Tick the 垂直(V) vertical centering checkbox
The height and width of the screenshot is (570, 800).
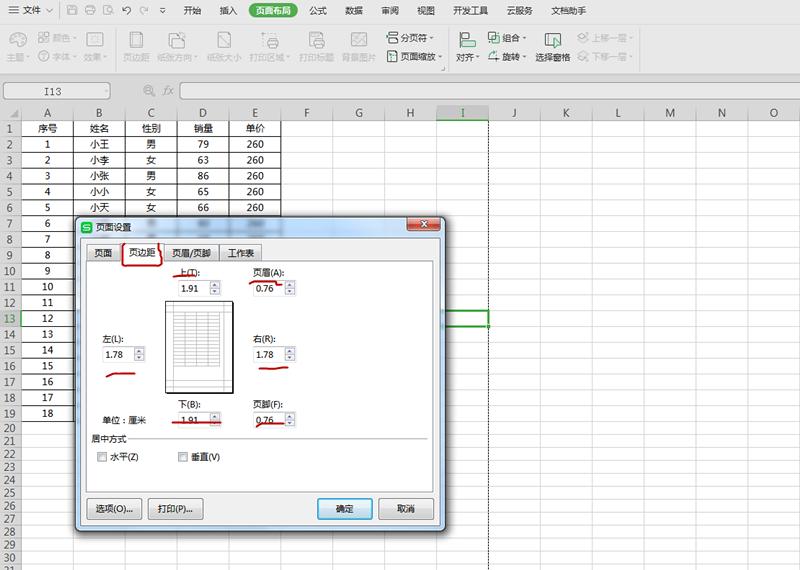click(183, 457)
